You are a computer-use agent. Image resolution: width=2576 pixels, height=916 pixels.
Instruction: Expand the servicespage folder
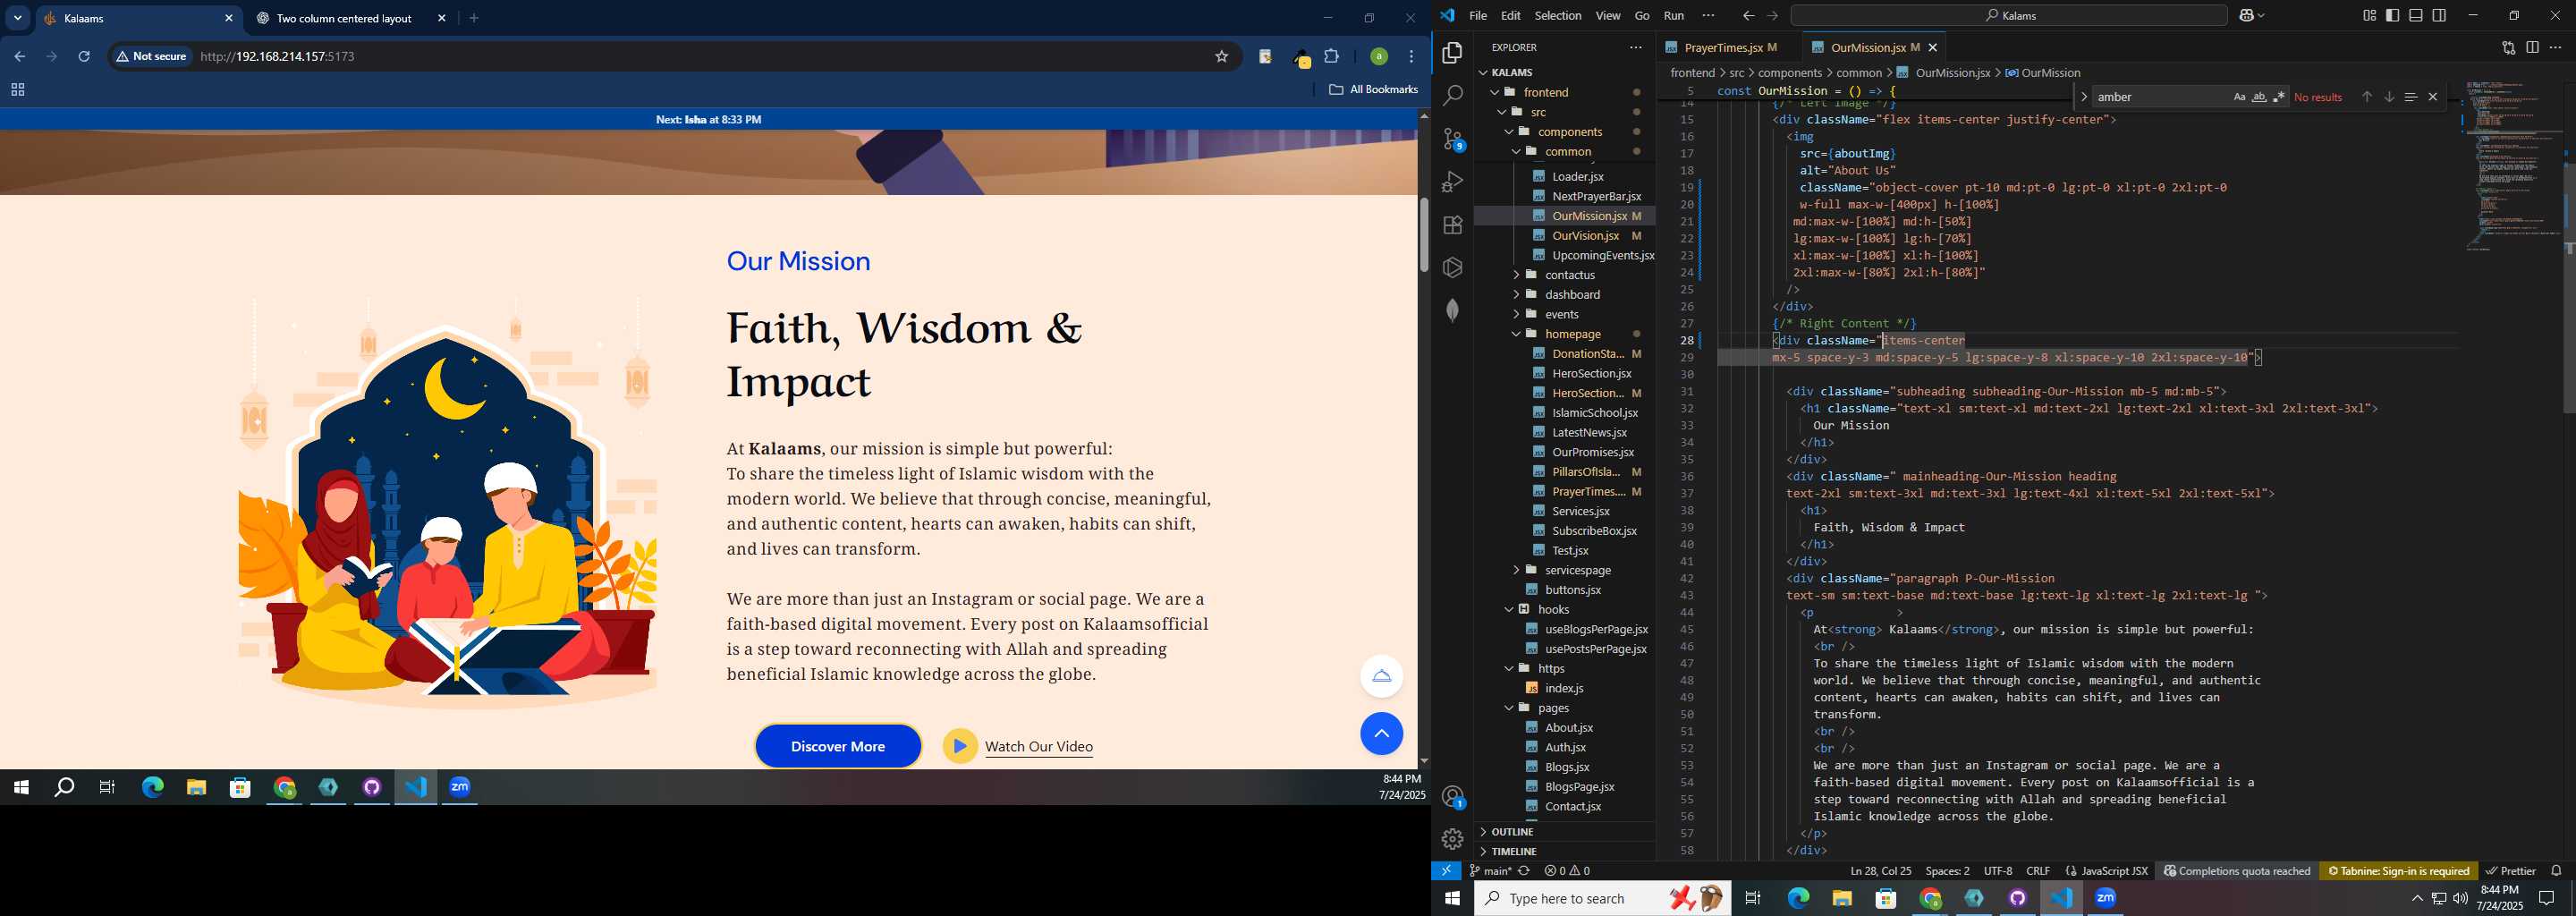coord(1516,570)
